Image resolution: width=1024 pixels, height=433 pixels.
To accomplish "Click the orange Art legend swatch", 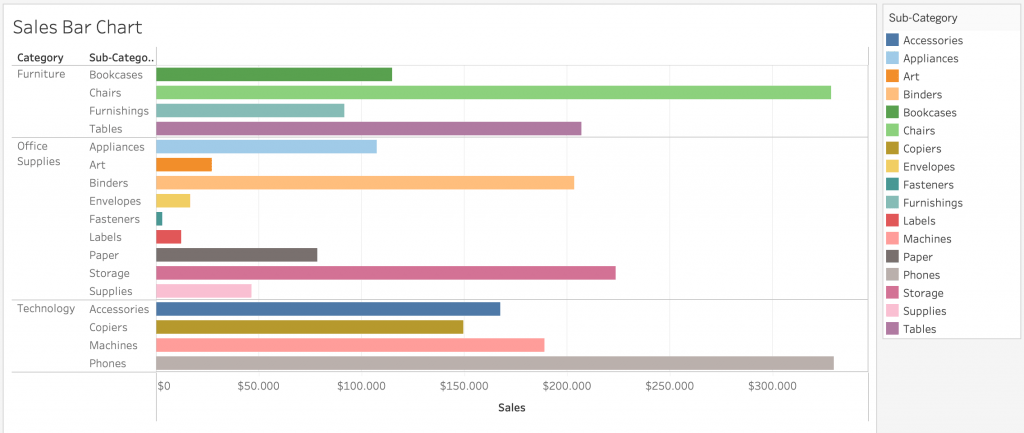I will click(892, 76).
